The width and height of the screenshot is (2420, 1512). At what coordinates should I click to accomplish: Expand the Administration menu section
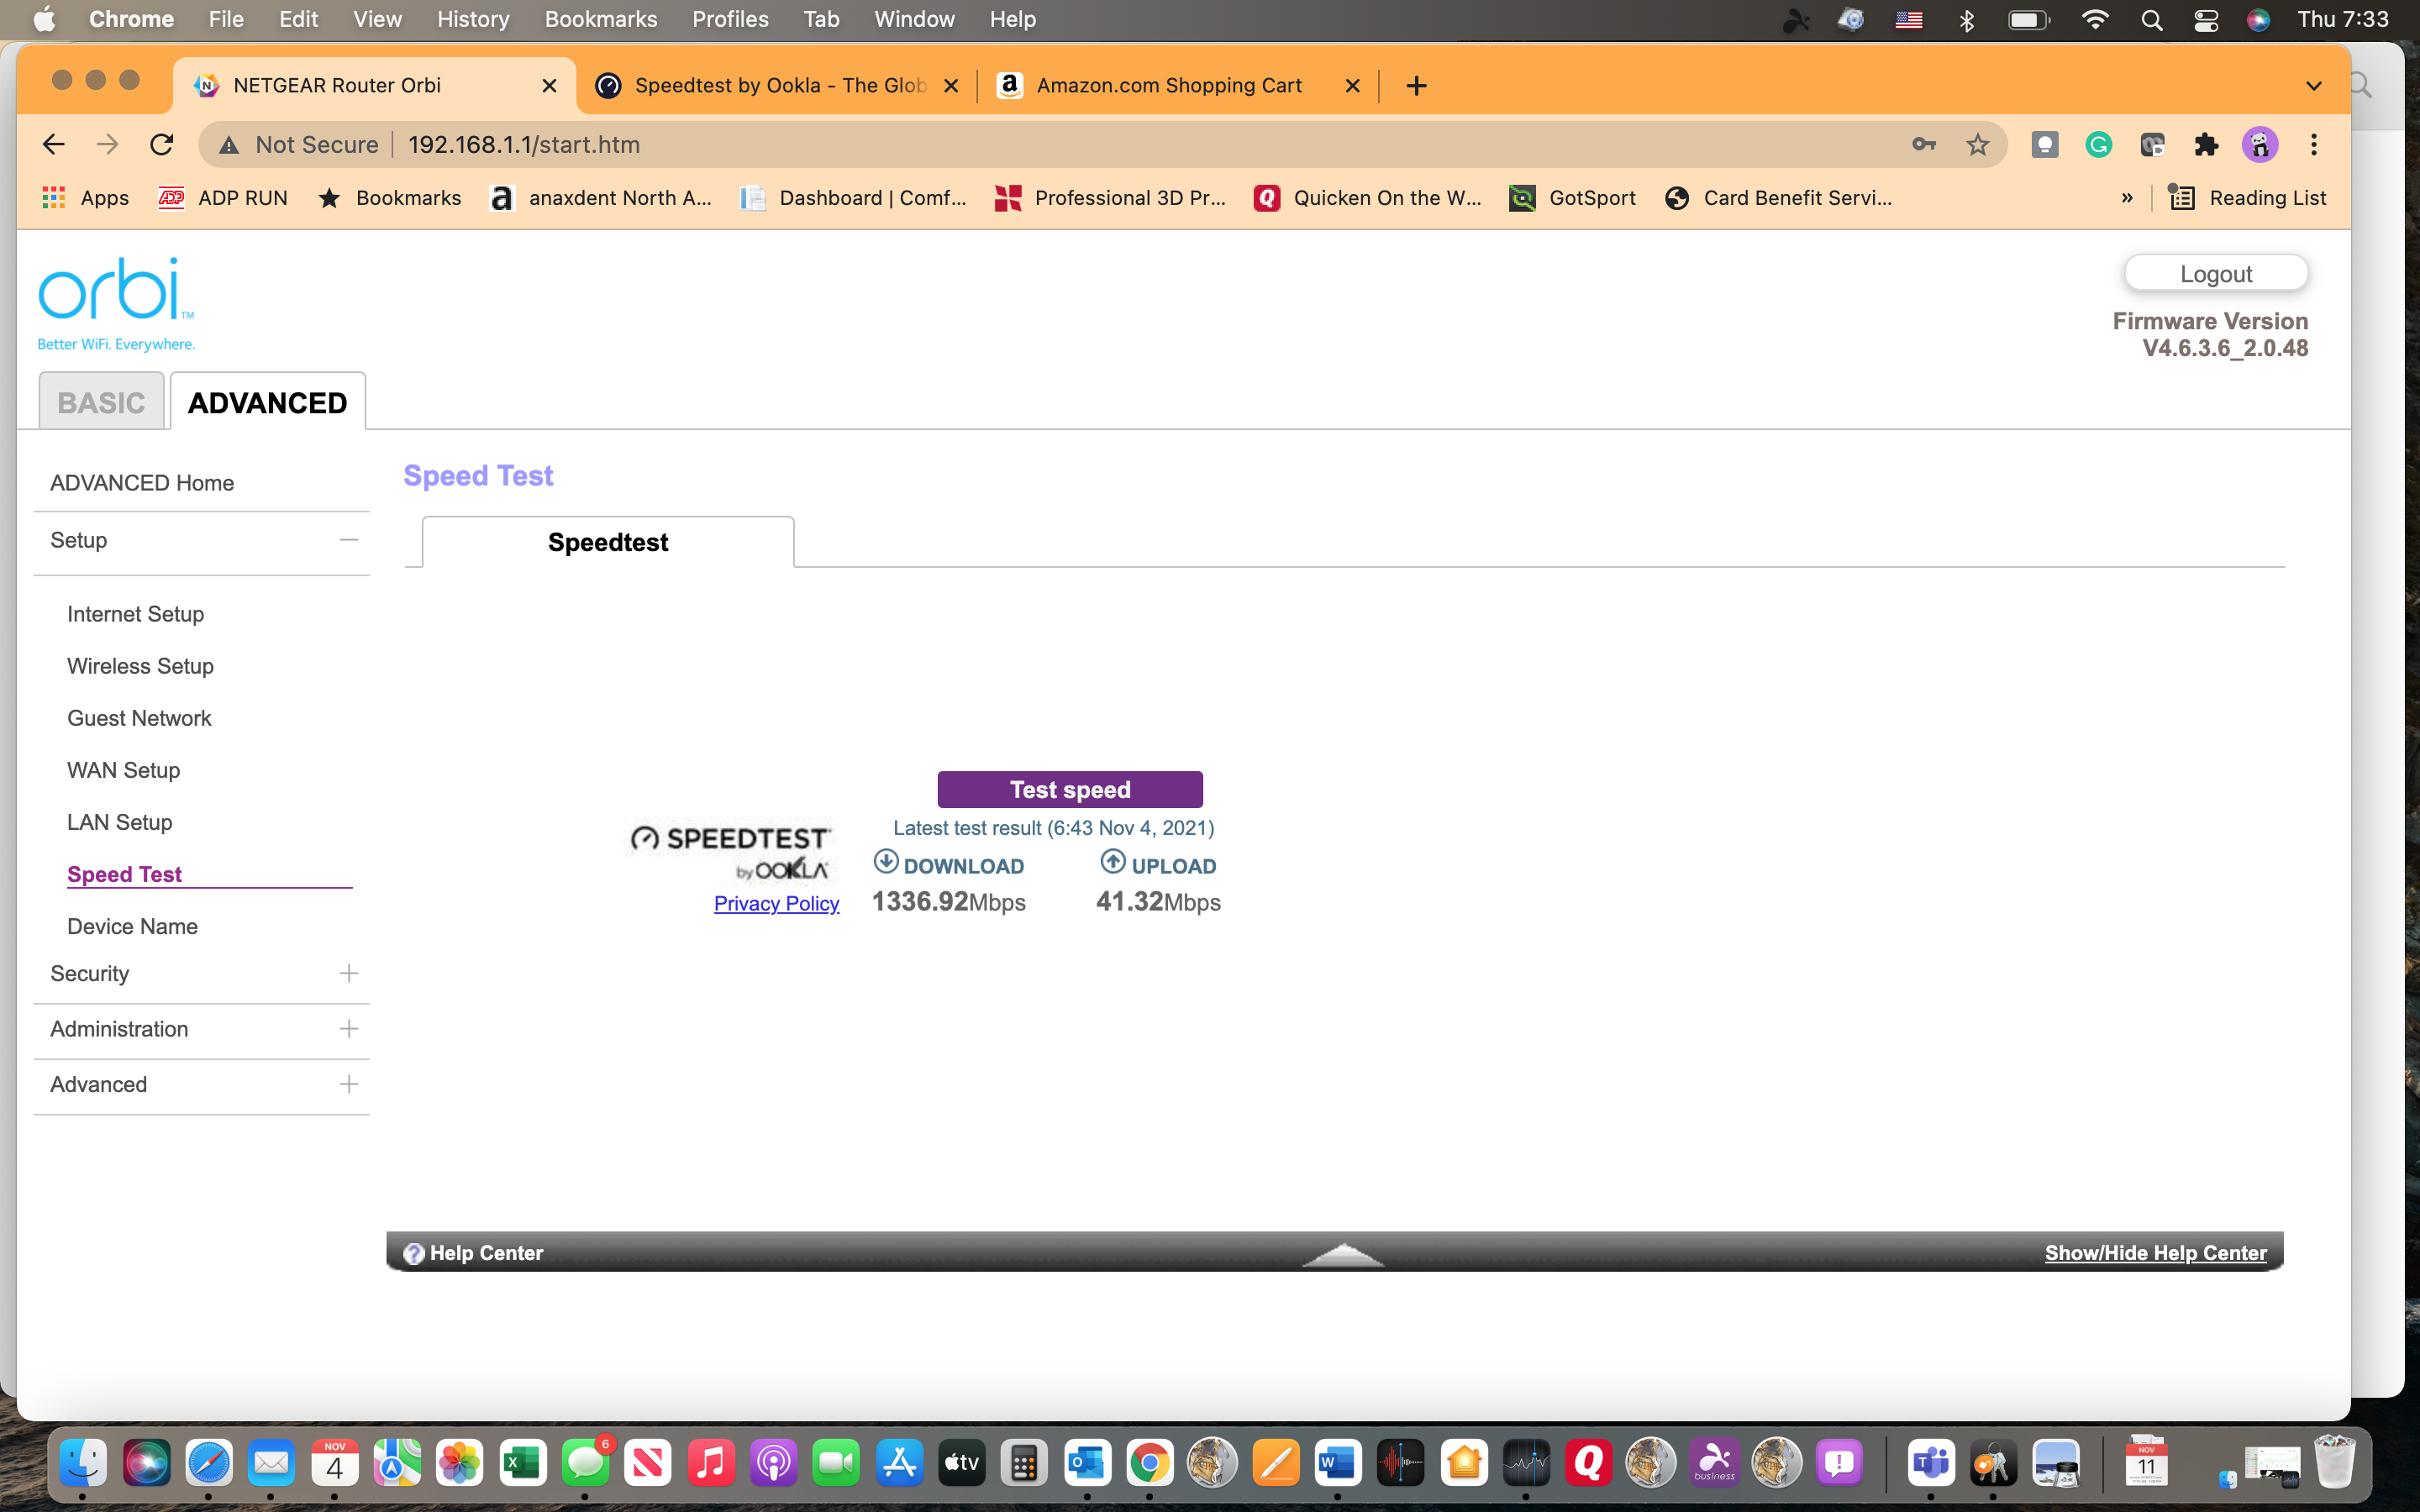[348, 1029]
